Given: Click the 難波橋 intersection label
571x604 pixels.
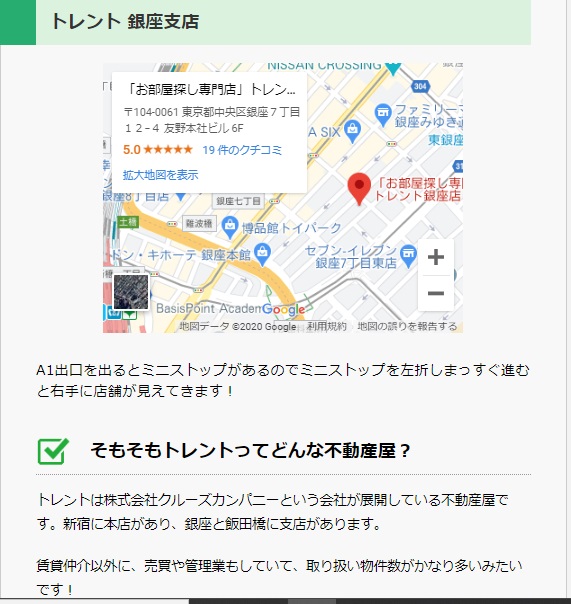Looking at the screenshot, I should [199, 223].
